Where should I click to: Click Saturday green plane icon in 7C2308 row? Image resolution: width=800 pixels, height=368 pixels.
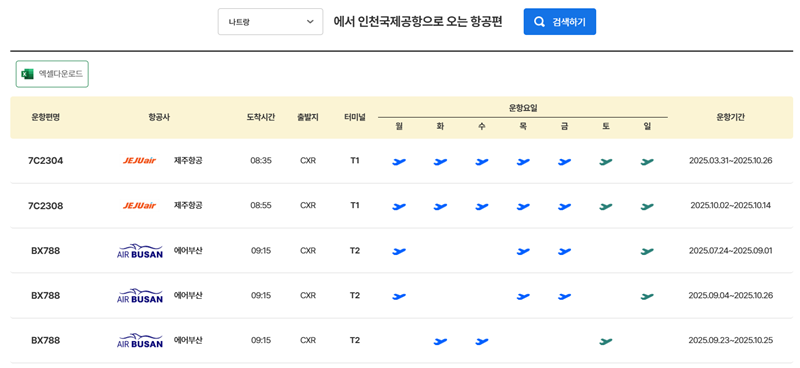pos(606,206)
